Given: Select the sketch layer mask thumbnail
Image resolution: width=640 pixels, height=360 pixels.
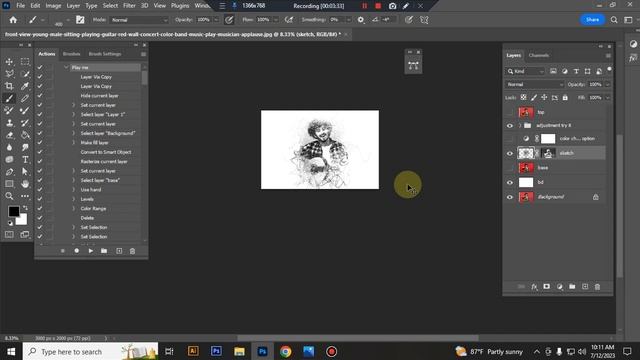Looking at the screenshot, I should (x=548, y=153).
